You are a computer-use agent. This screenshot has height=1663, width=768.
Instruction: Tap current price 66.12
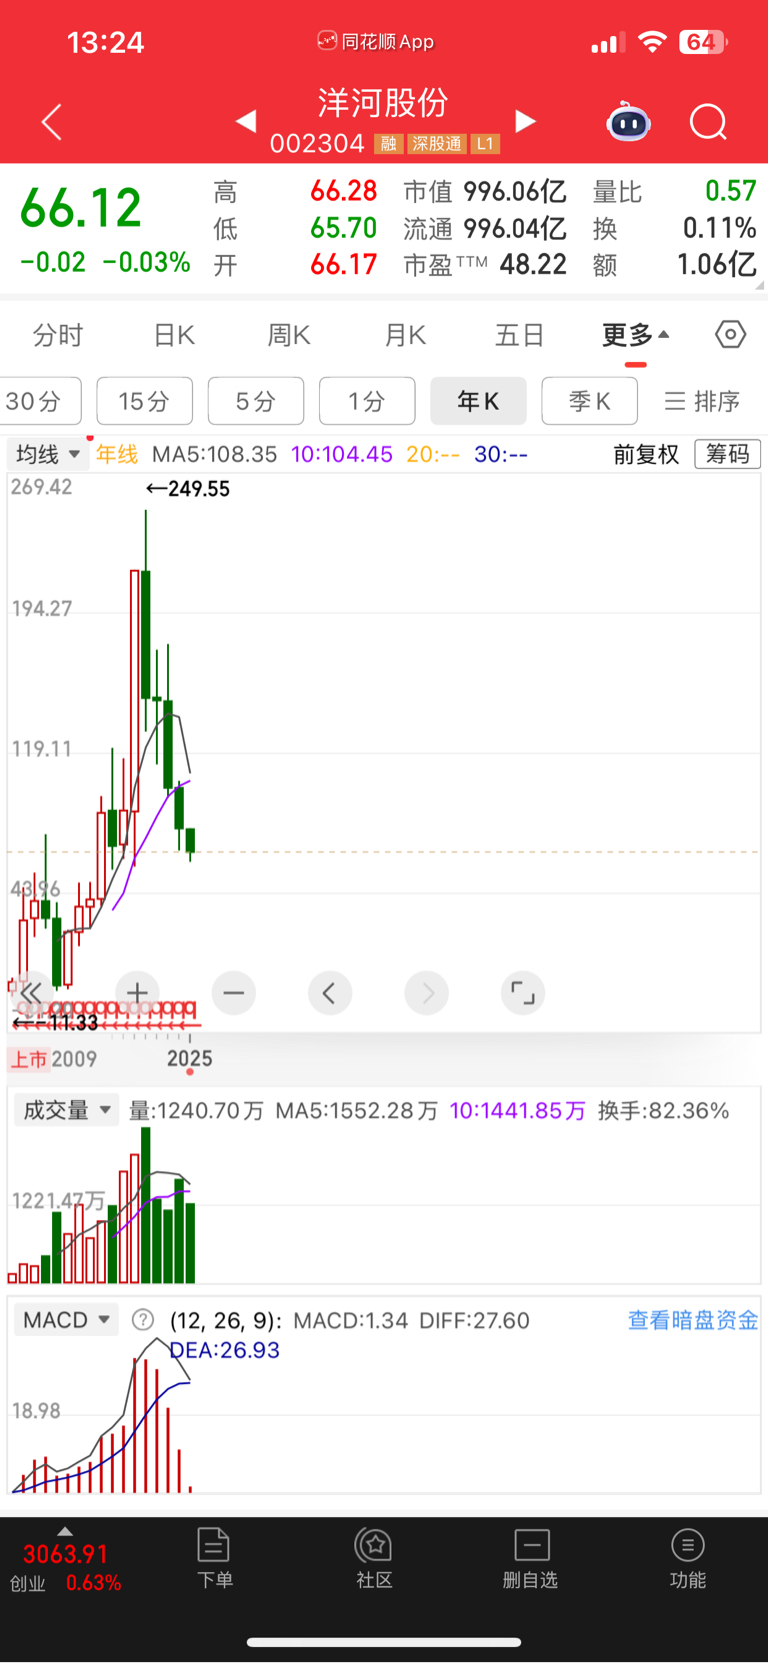click(81, 208)
